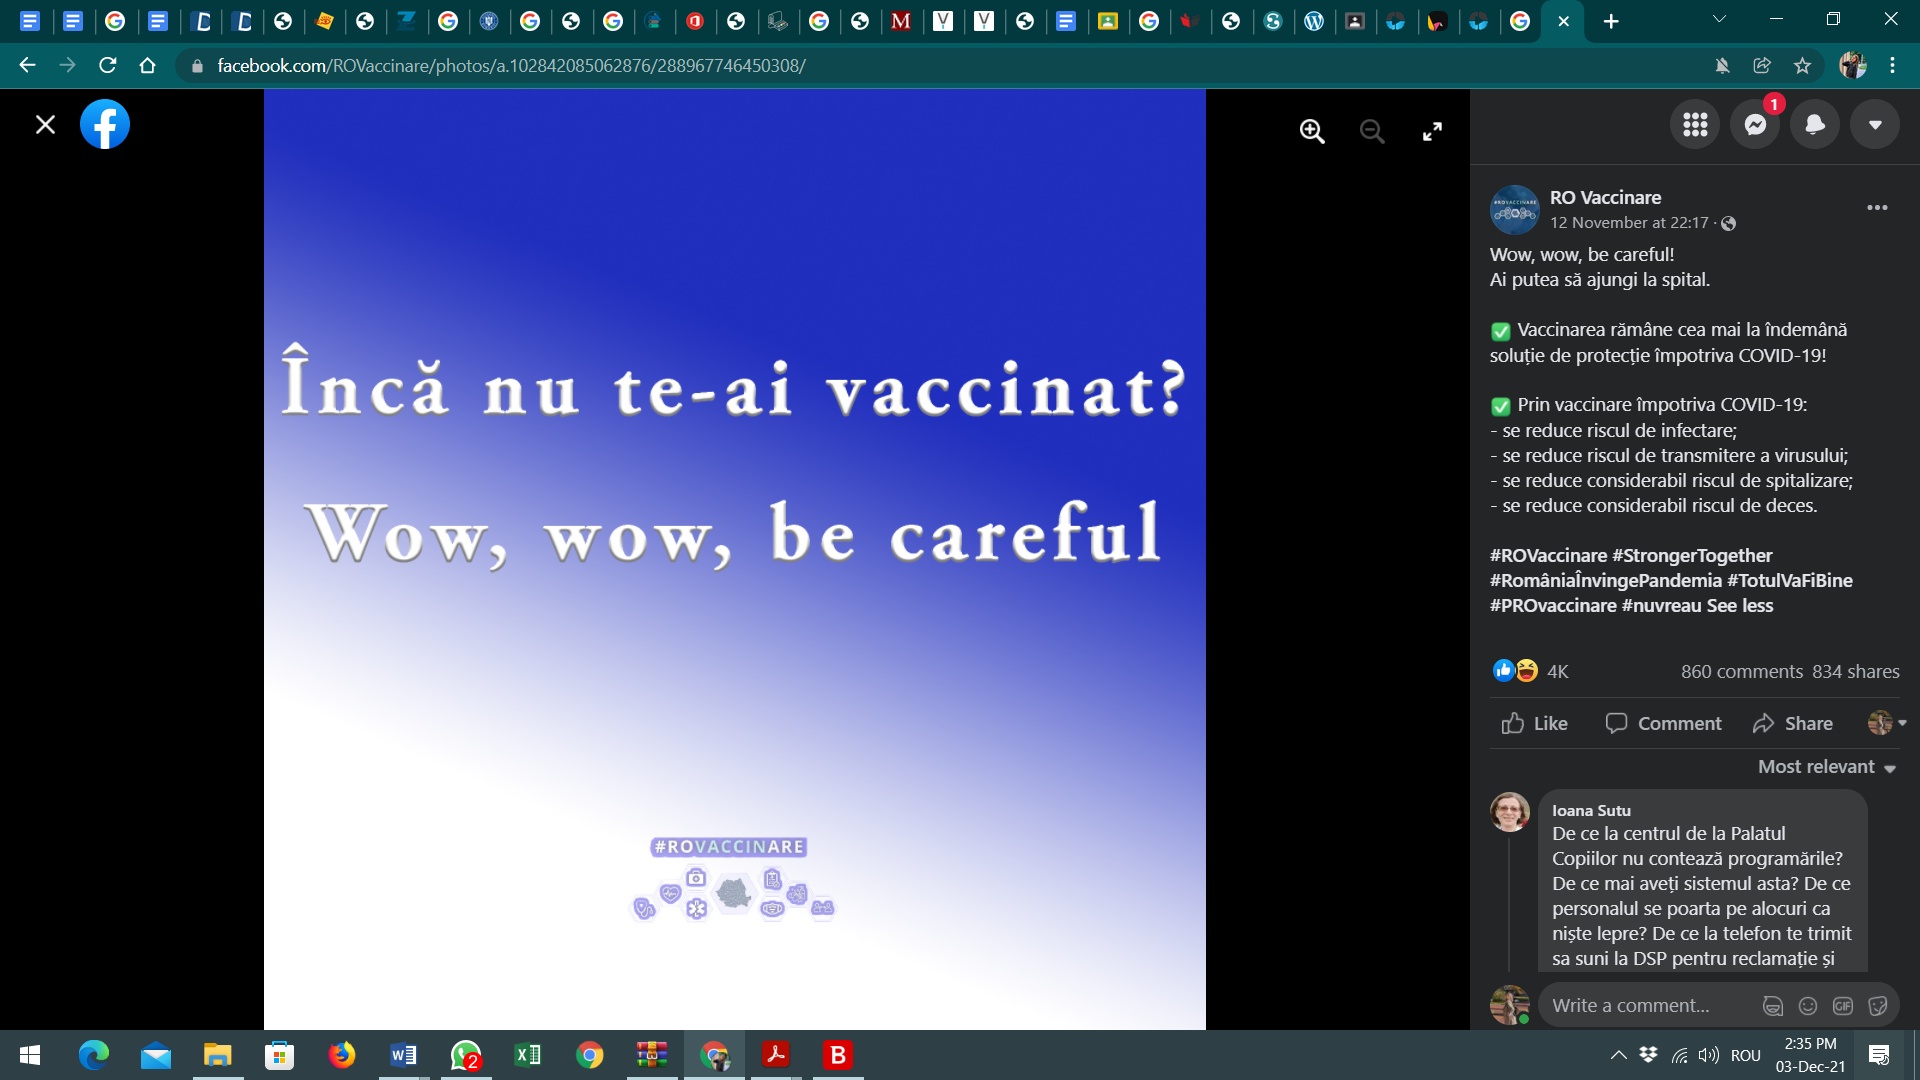View the 860 comments

tap(1740, 671)
